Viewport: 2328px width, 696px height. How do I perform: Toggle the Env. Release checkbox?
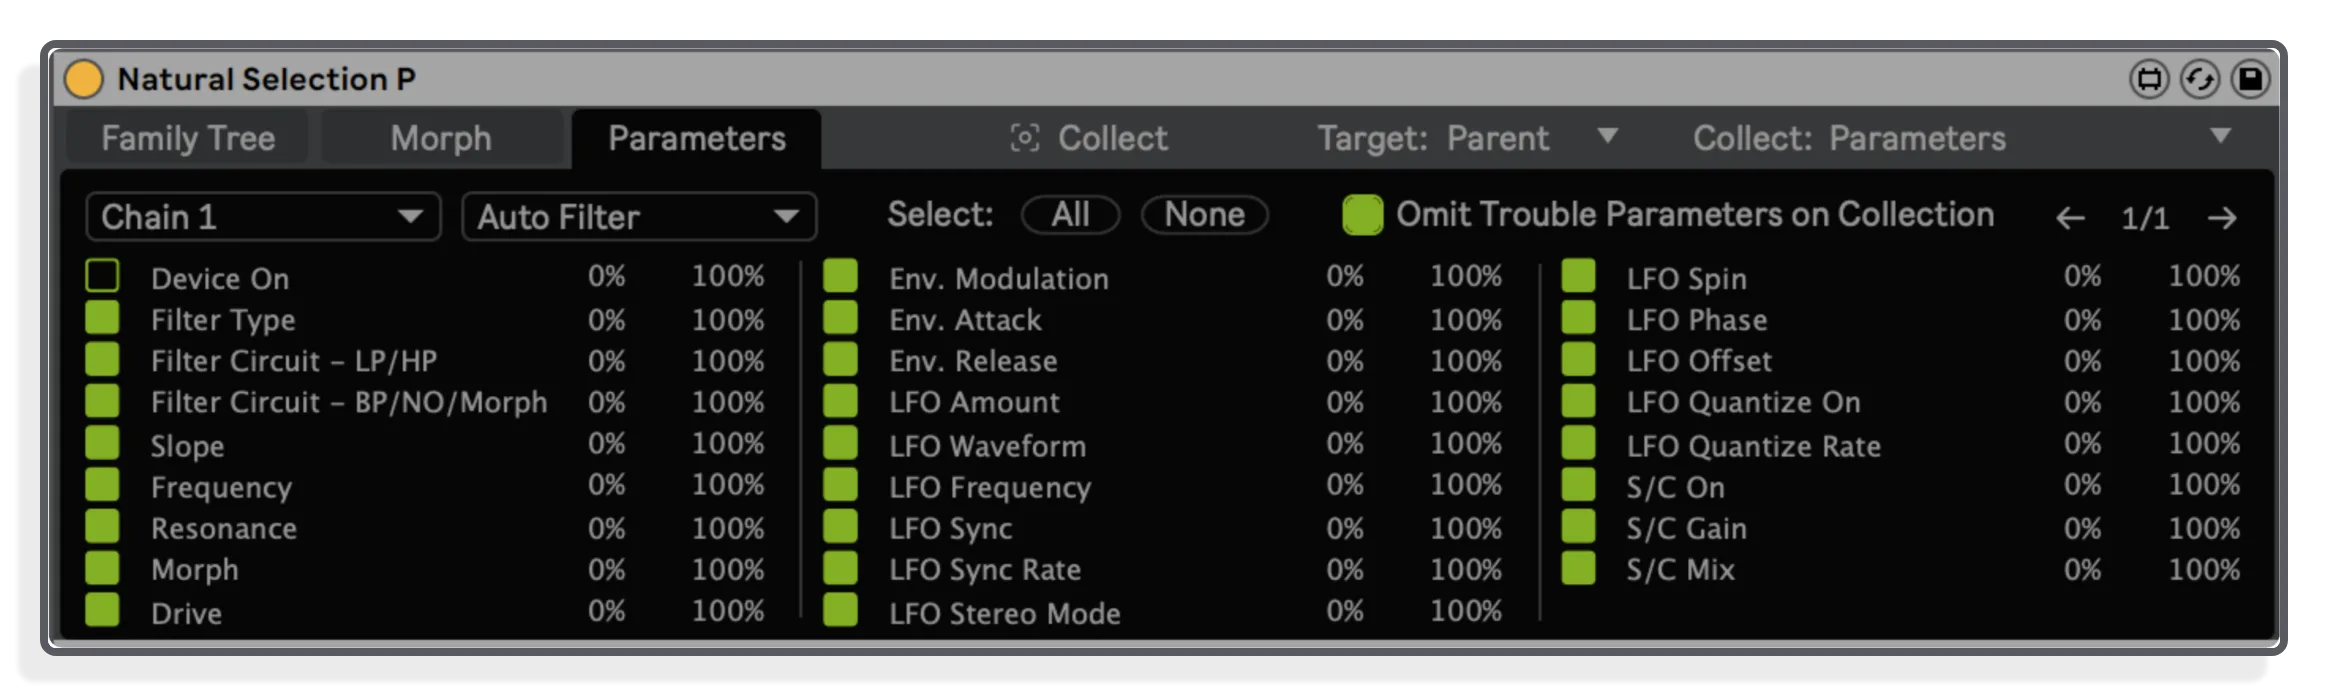(840, 359)
